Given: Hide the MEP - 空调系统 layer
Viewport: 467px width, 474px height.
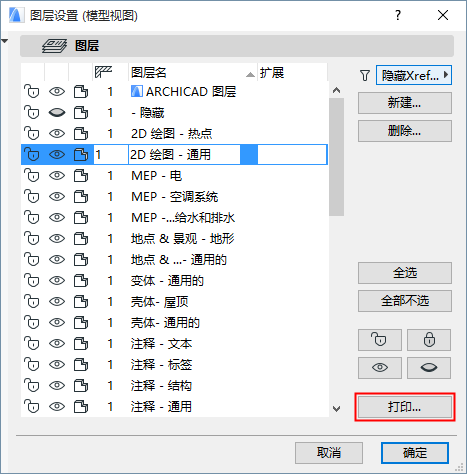Looking at the screenshot, I should 57,197.
